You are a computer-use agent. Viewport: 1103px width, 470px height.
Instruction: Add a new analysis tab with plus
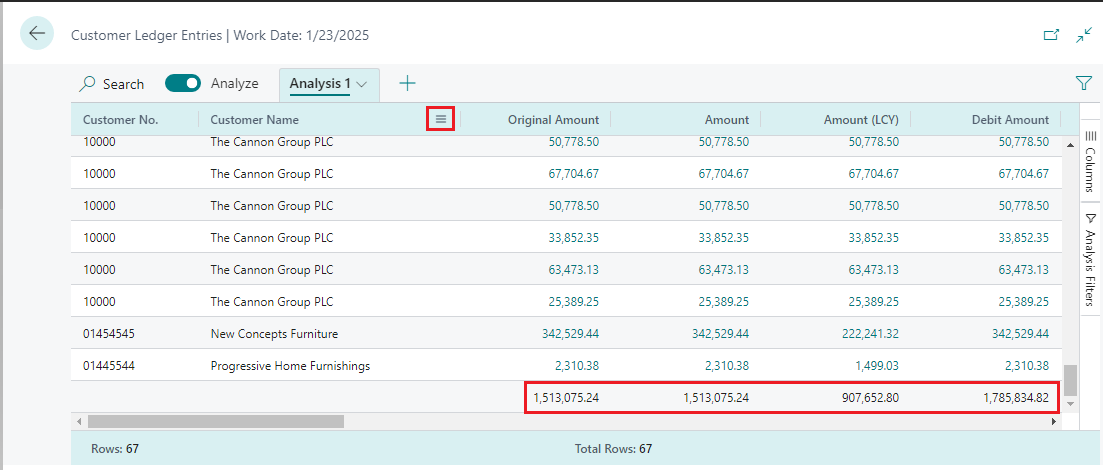407,84
